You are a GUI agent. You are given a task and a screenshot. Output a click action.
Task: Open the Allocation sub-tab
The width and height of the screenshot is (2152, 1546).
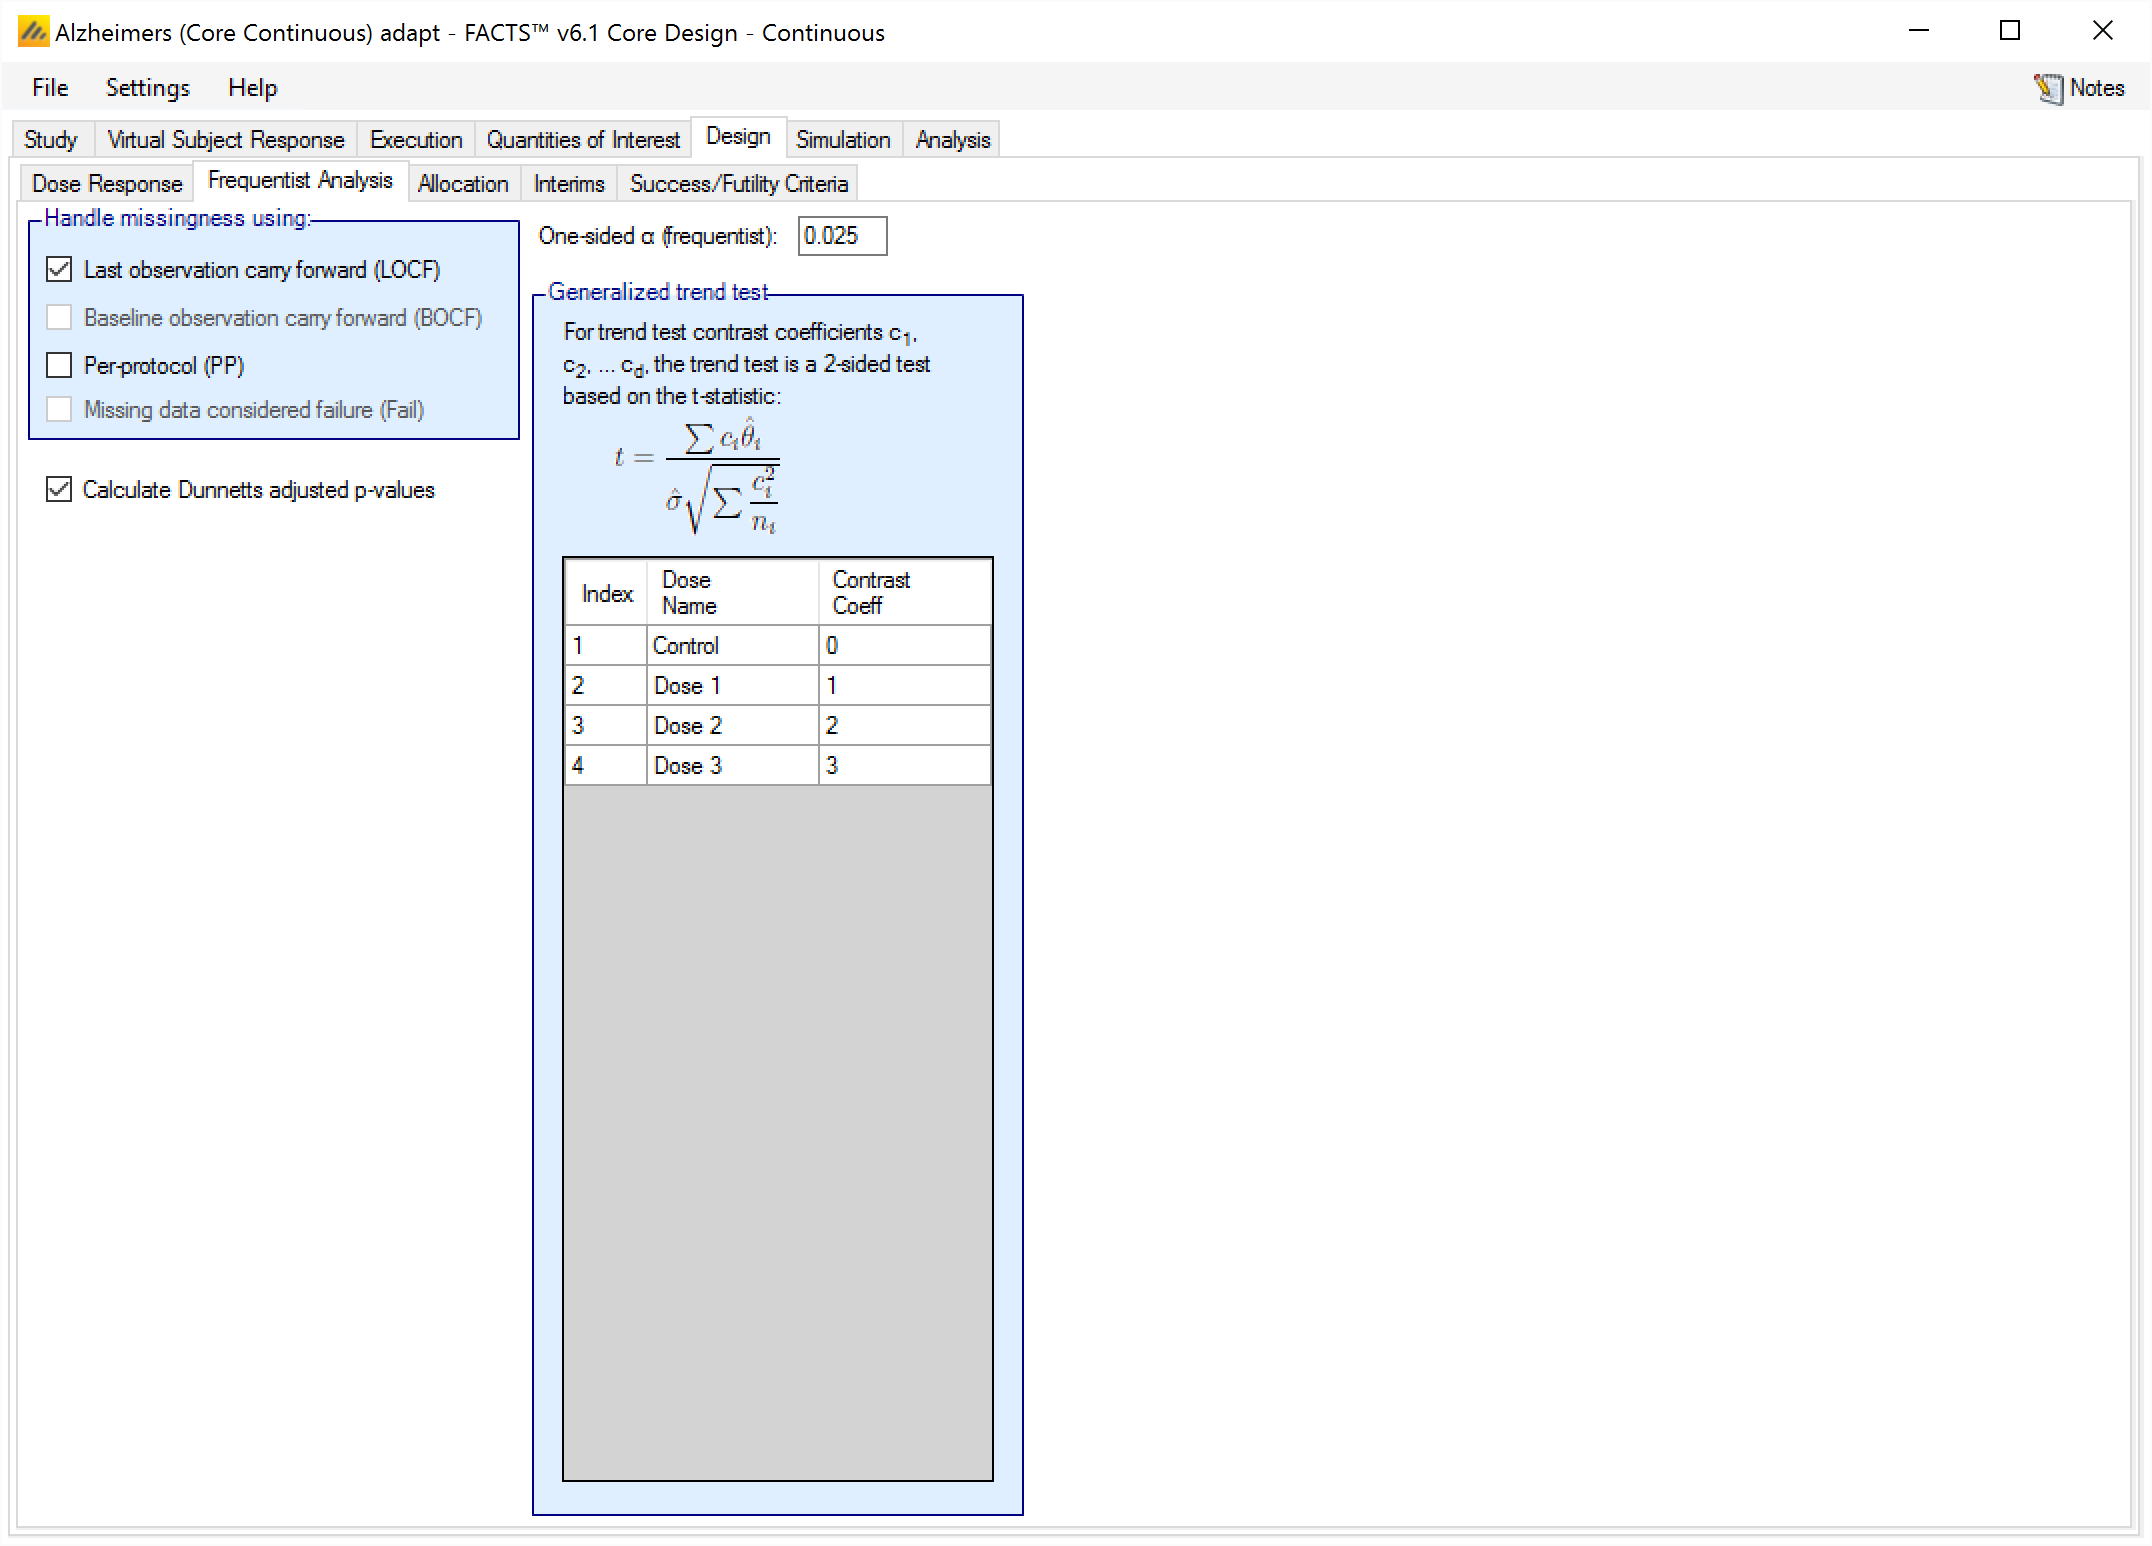[x=463, y=184]
